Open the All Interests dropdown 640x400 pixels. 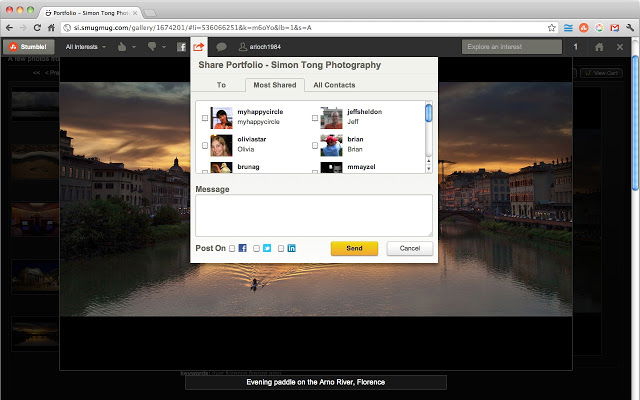tap(85, 47)
